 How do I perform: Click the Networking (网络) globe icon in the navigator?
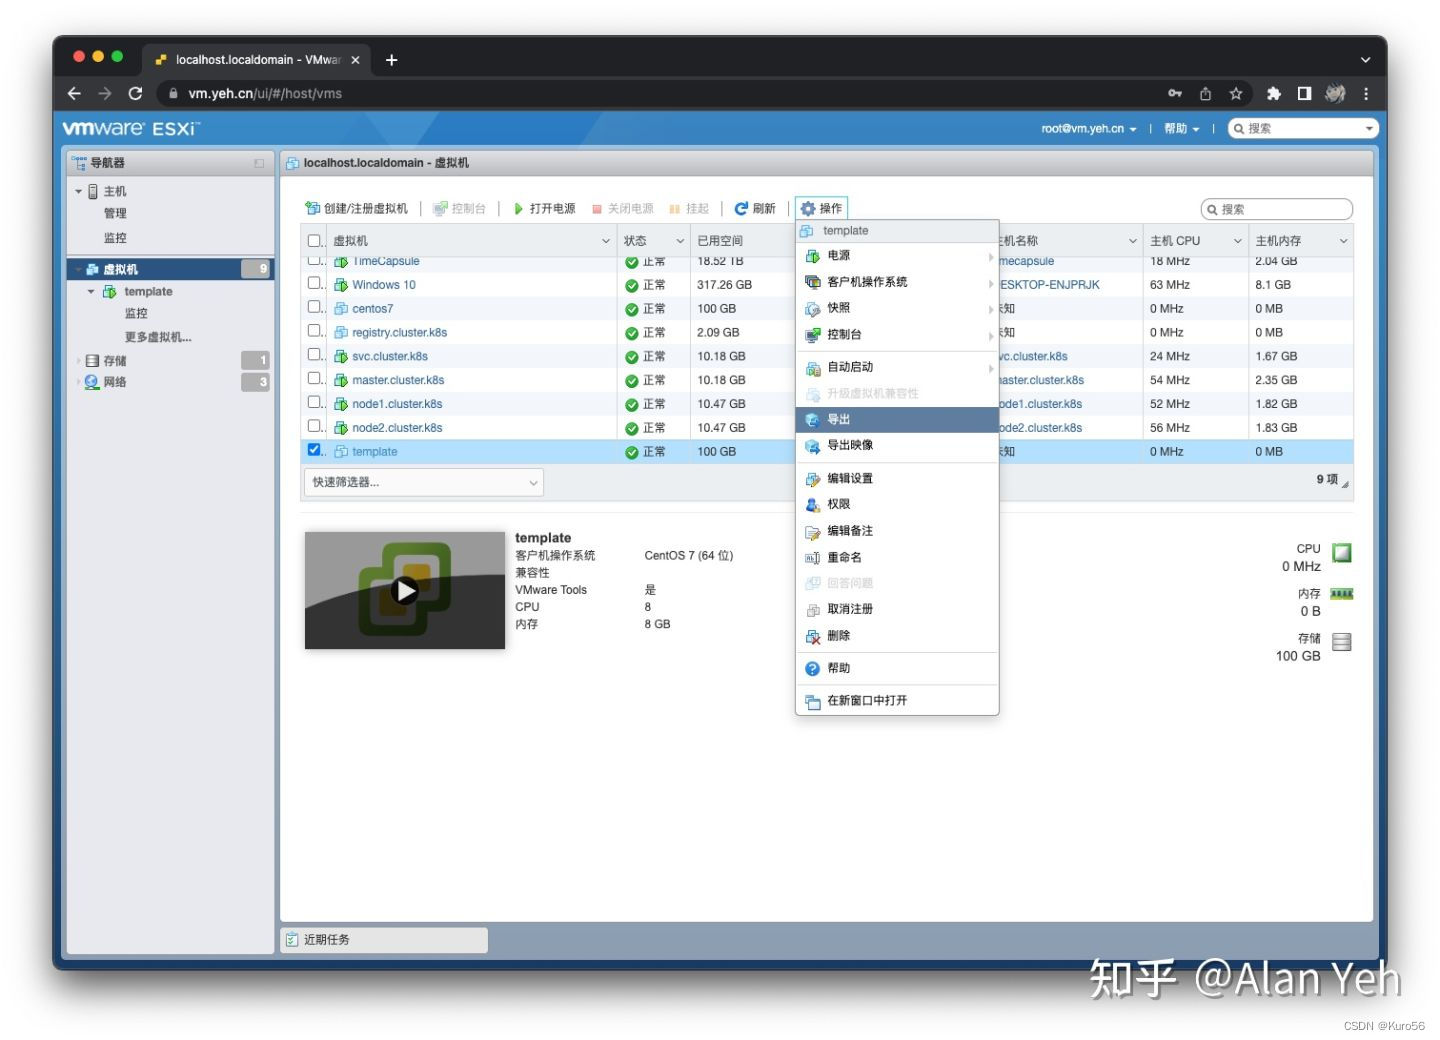pyautogui.click(x=92, y=382)
